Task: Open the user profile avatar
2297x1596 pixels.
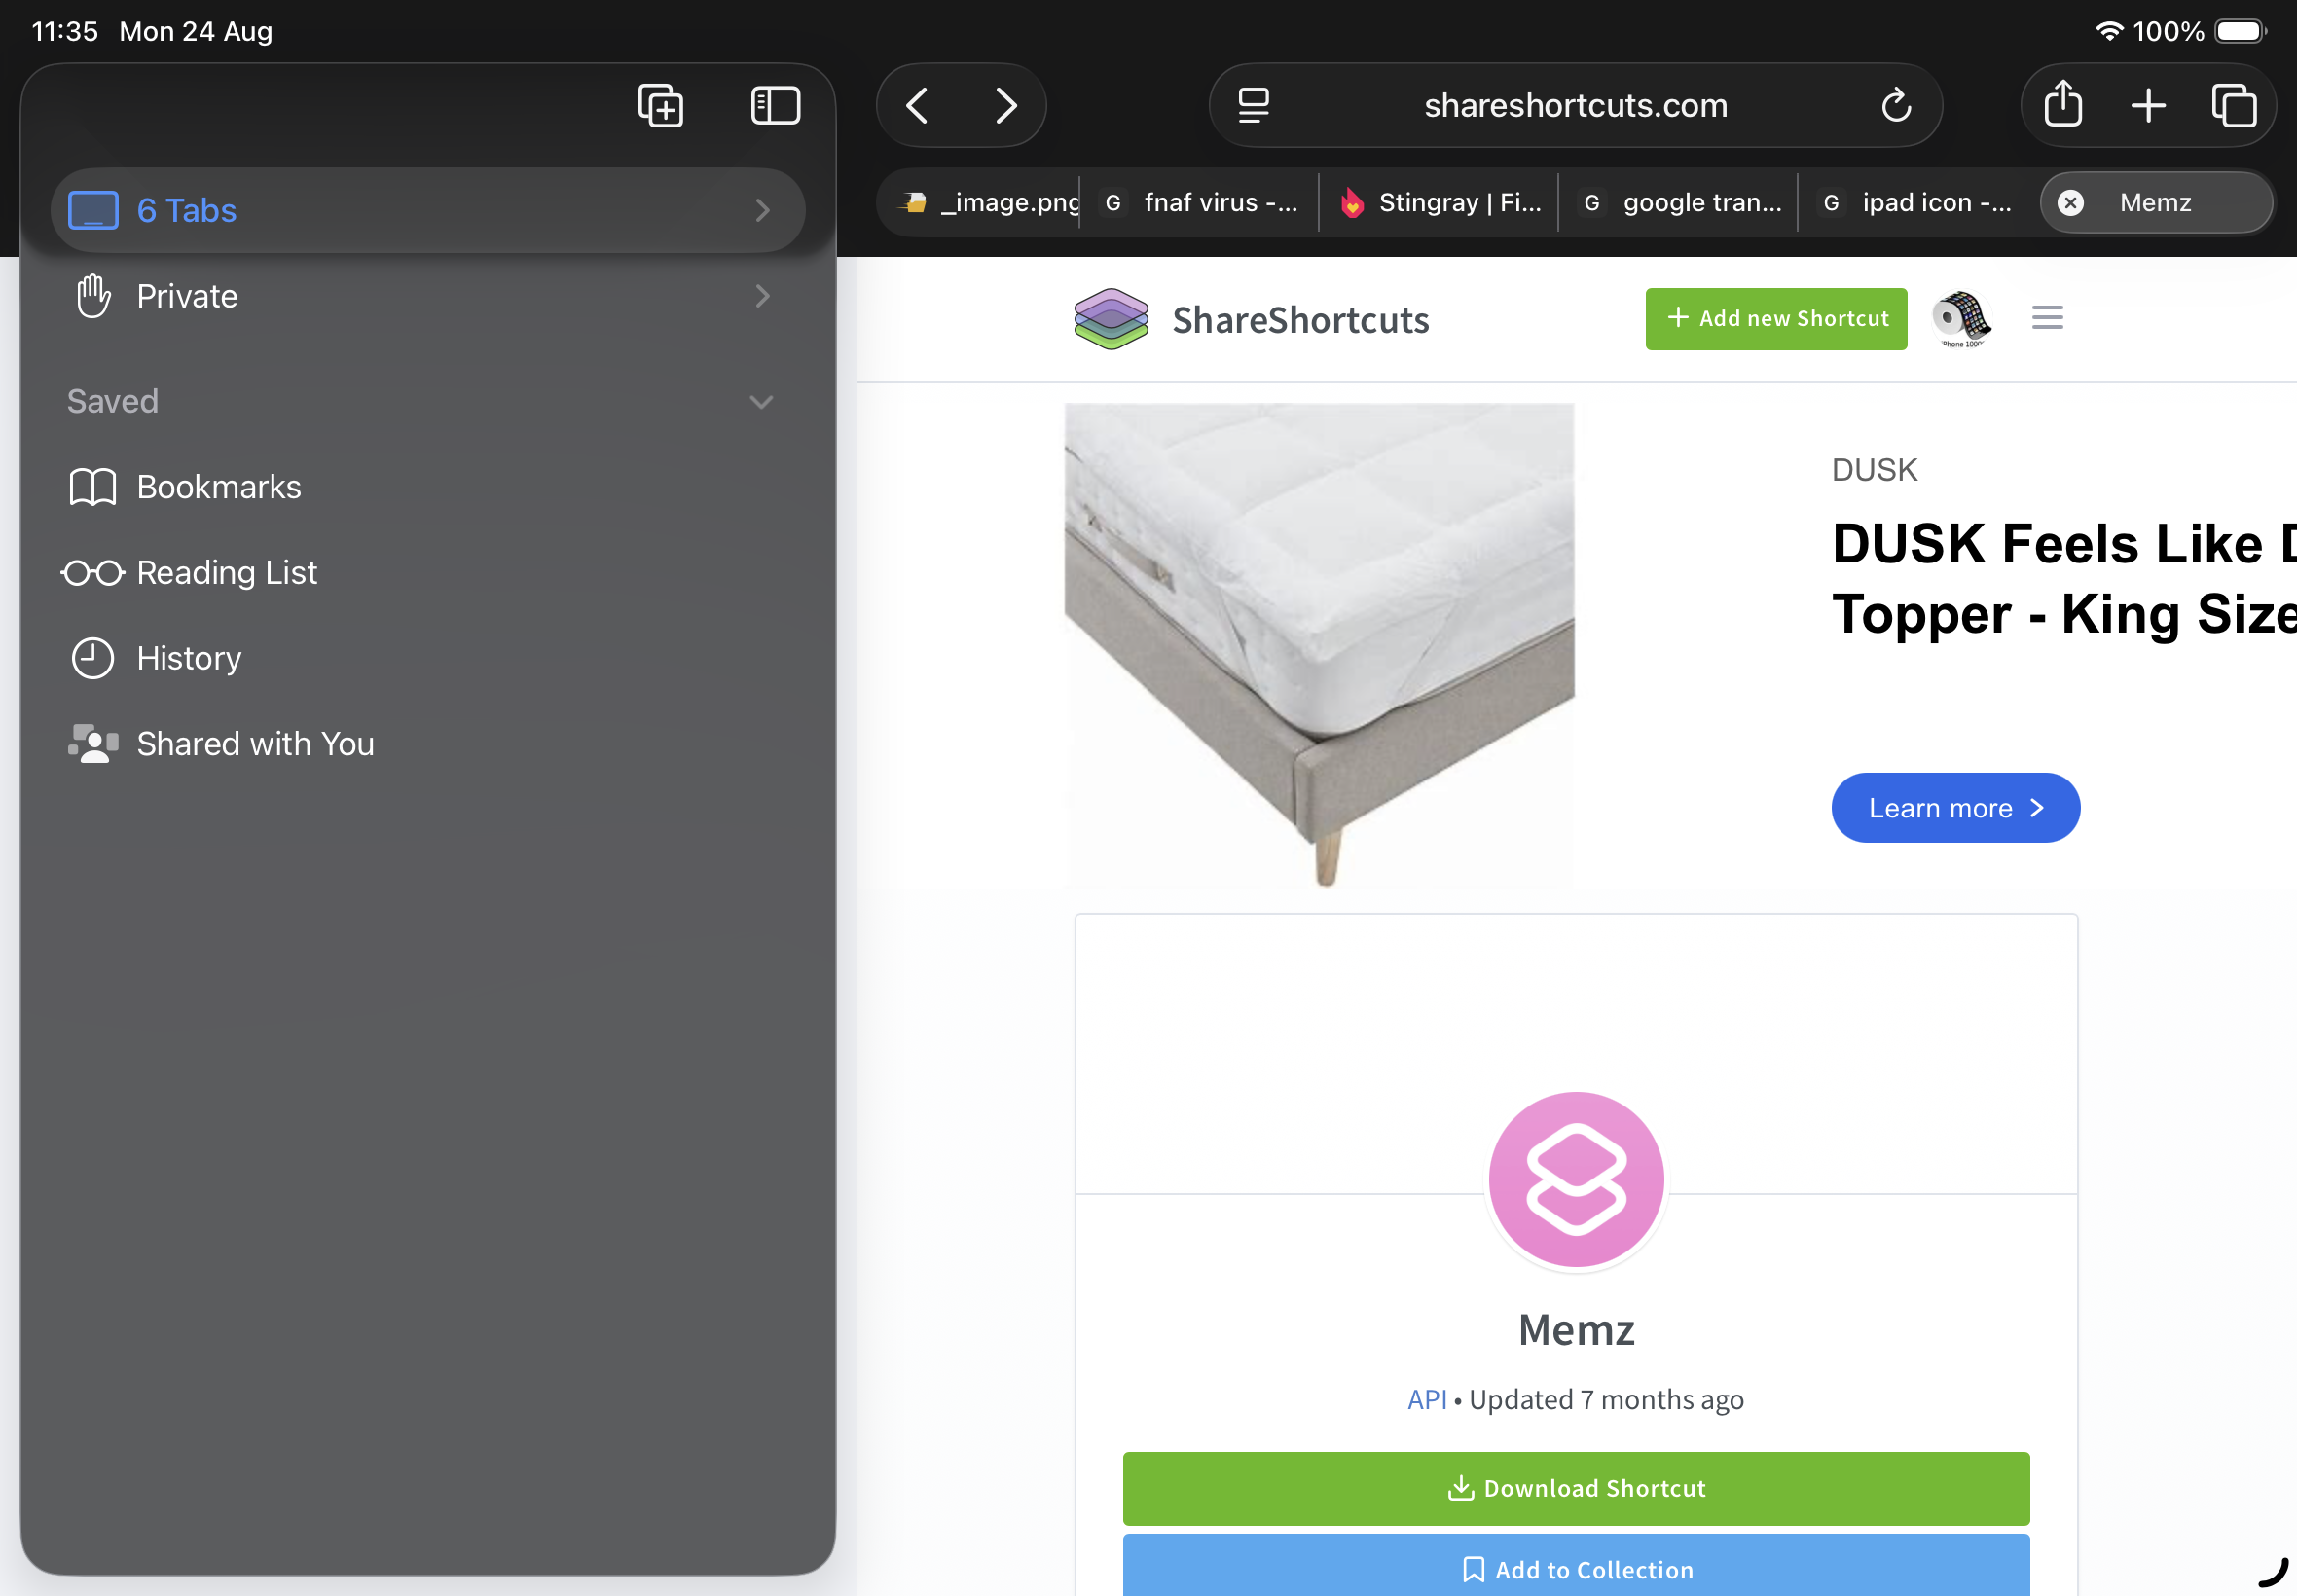Action: coord(1961,319)
